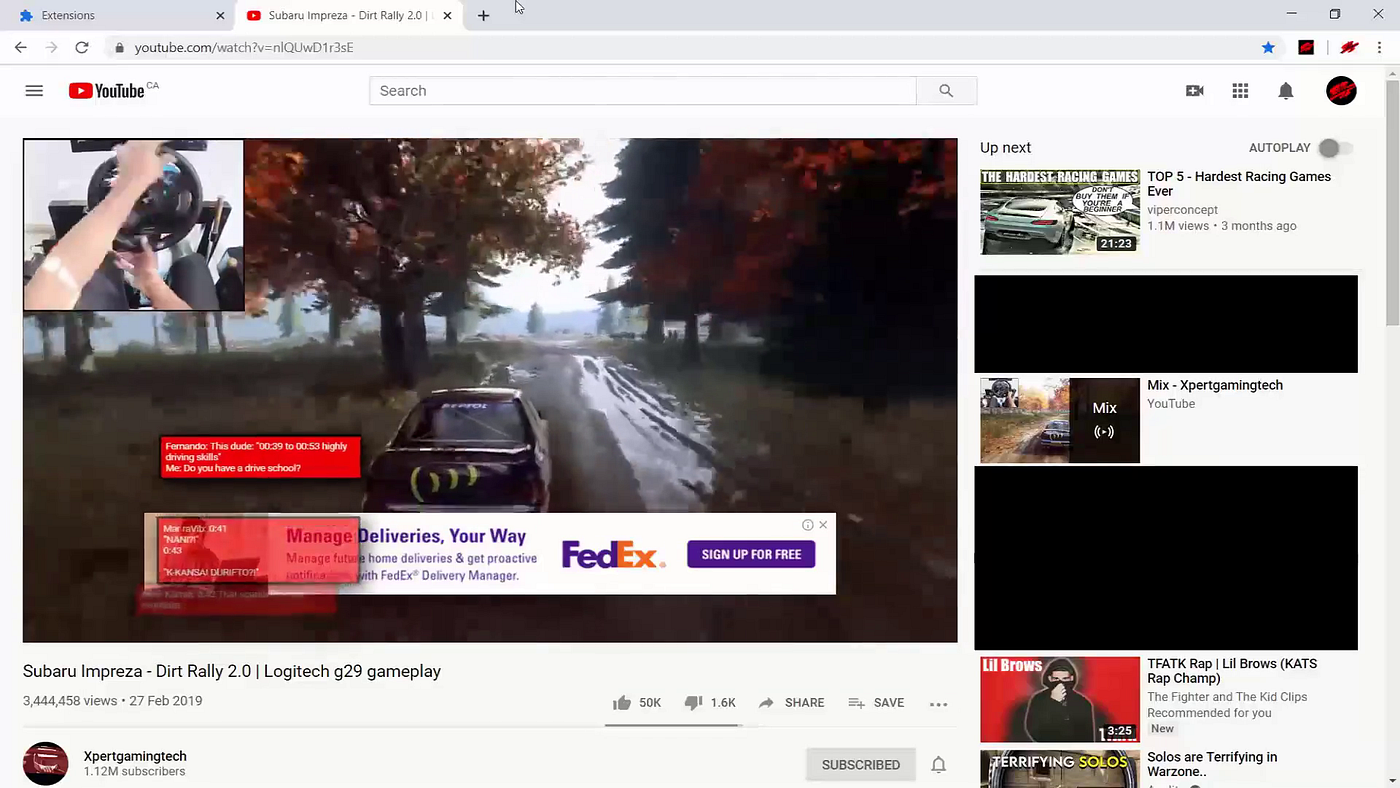
Task: Open TFATK Rap Lil Brows video title
Action: 1232,671
